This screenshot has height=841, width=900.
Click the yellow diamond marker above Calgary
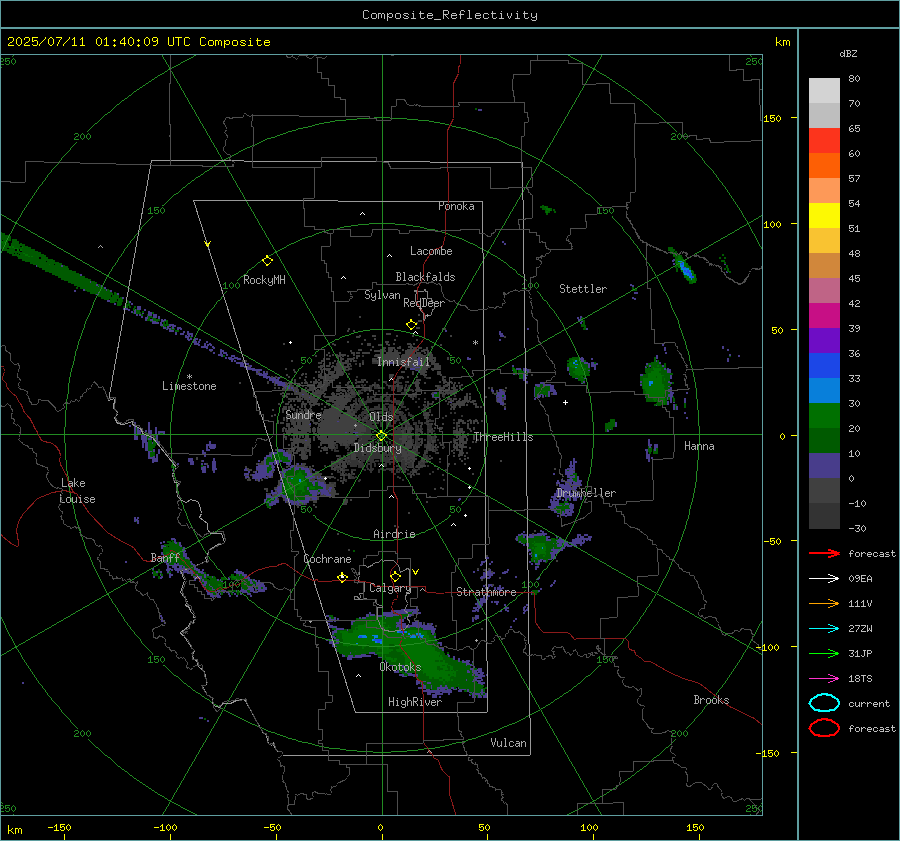tap(395, 576)
